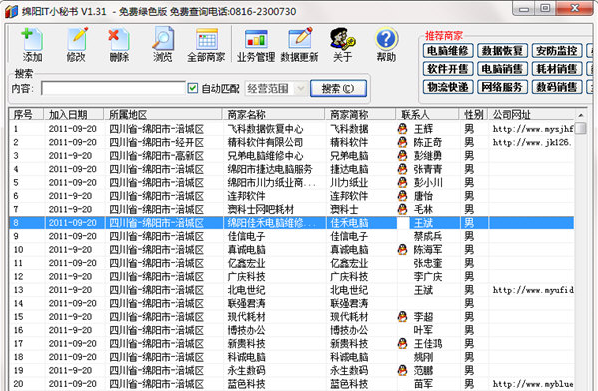Select row 飞科数据恢复中心
598x391 pixels.
click(x=291, y=129)
